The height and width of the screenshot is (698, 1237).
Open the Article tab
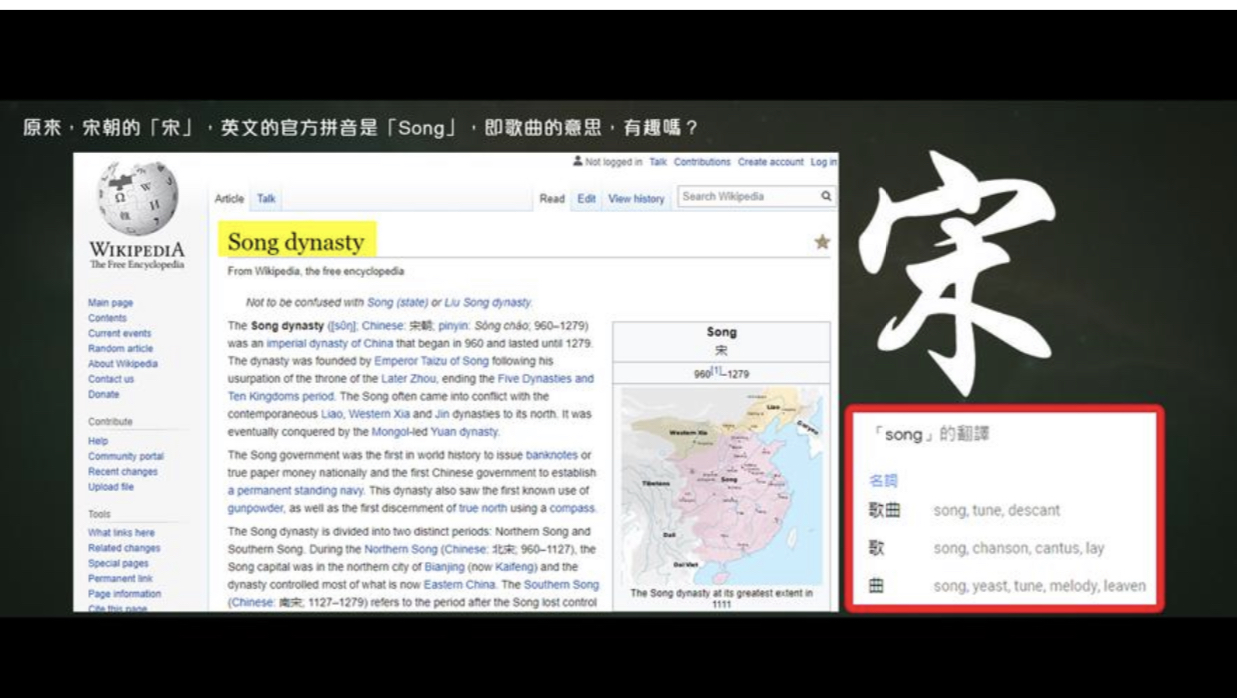click(x=229, y=199)
